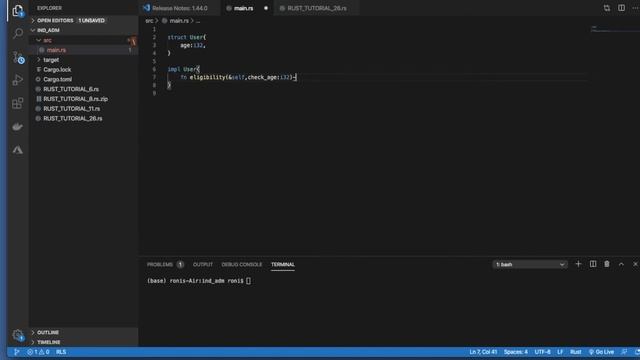Image resolution: width=640 pixels, height=360 pixels.
Task: Expand the Timeline section
Action: click(83, 342)
